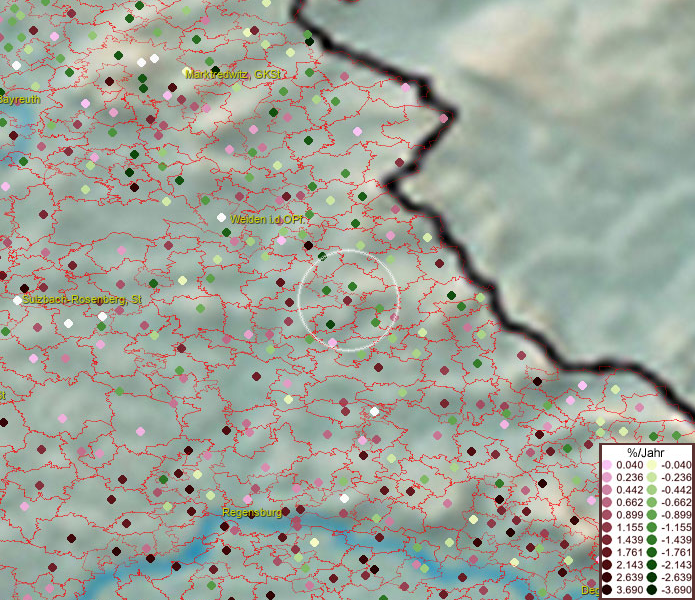695x600 pixels.
Task: Select the 0.040 pink legend swatch
Action: click(x=607, y=465)
